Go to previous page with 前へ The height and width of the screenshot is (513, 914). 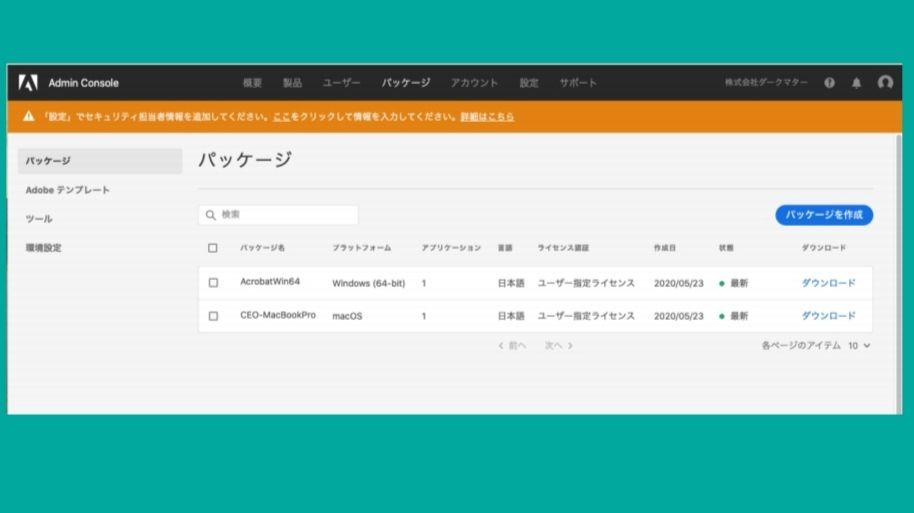coord(512,346)
